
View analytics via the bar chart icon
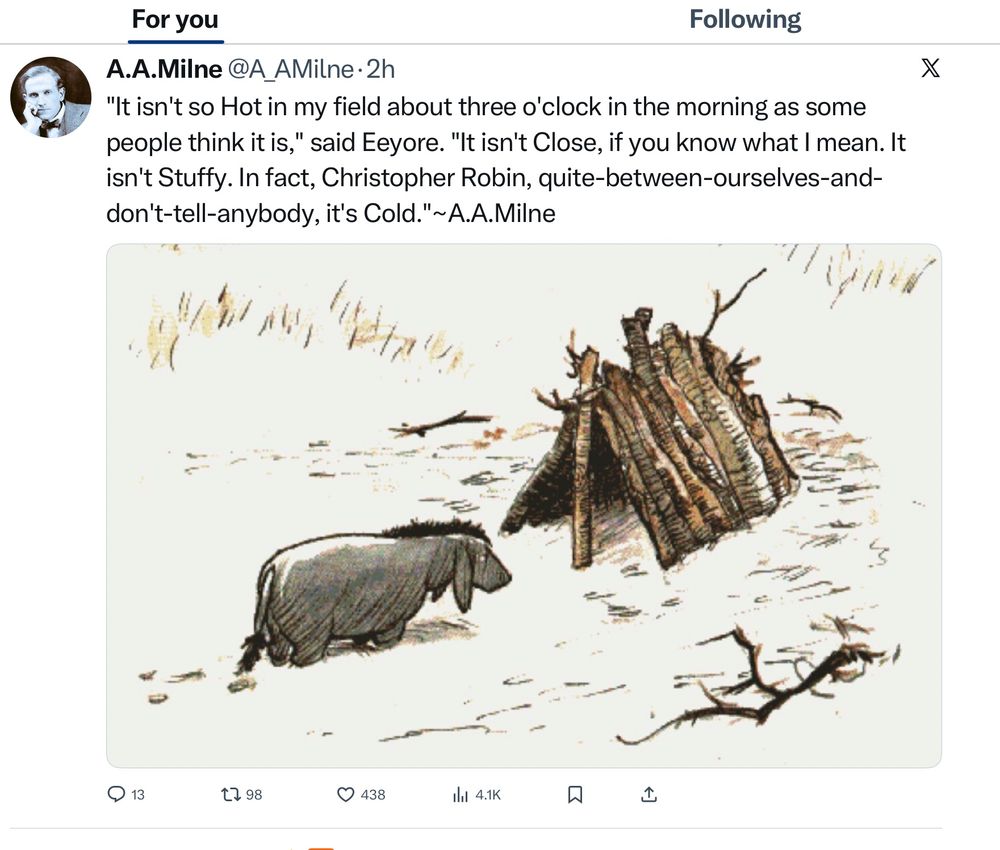coord(461,794)
